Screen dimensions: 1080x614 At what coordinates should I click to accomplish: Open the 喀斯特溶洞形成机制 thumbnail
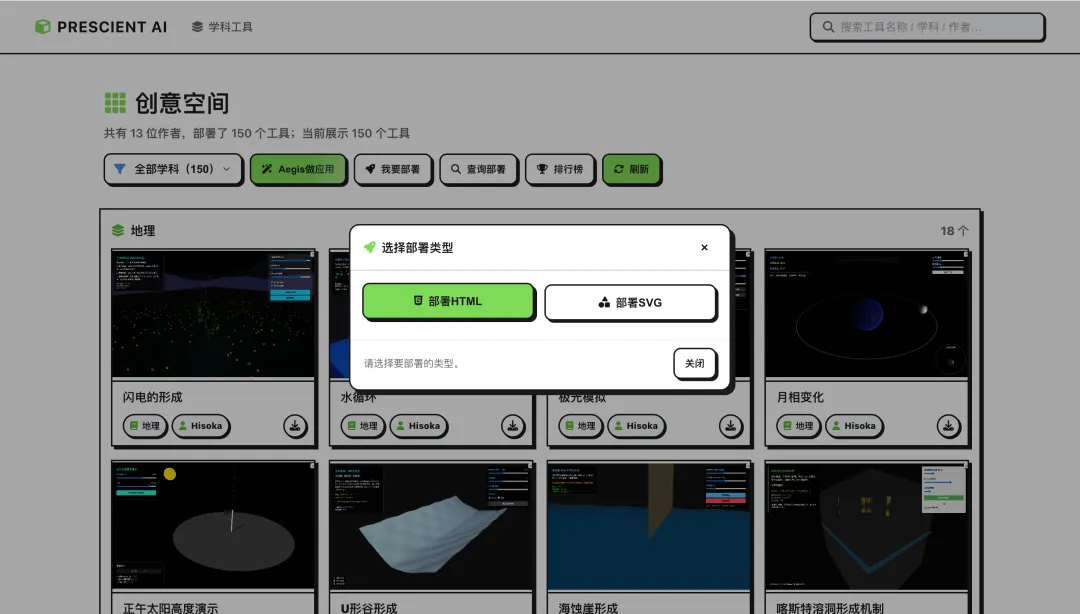coord(867,526)
